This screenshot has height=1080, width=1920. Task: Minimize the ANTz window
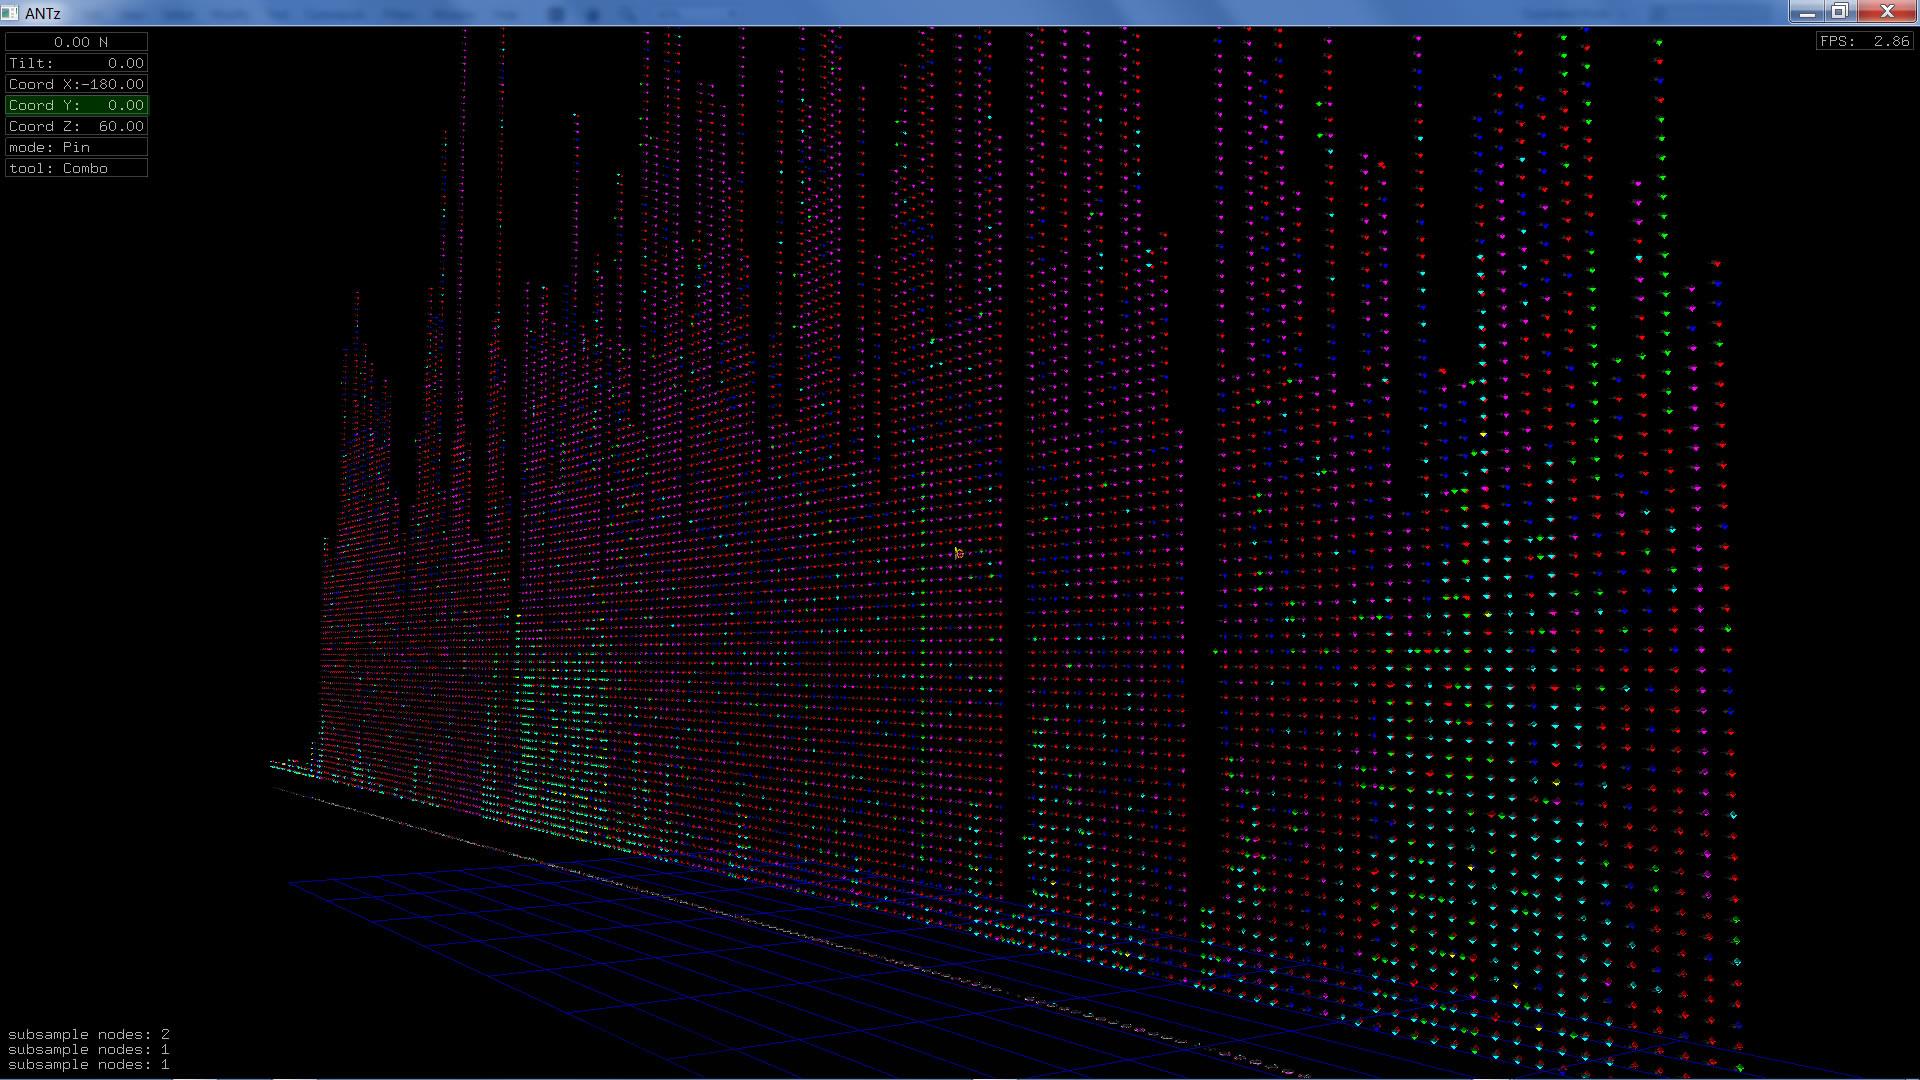[x=1806, y=12]
